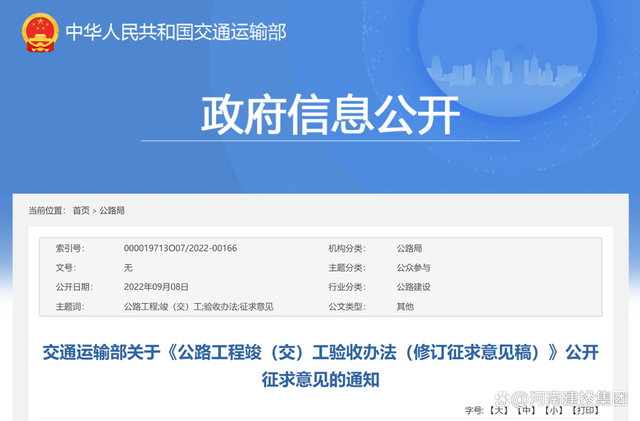Print the page with 【打印】

(x=586, y=410)
